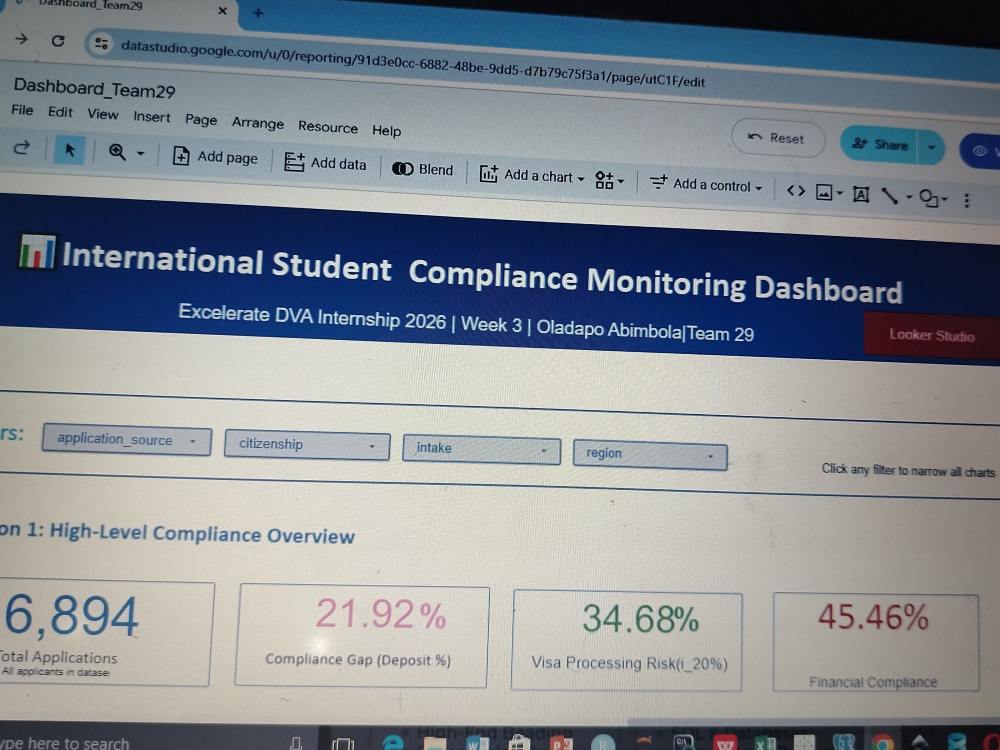Open the application_source filter dropdown
1000x750 pixels.
[x=126, y=439]
